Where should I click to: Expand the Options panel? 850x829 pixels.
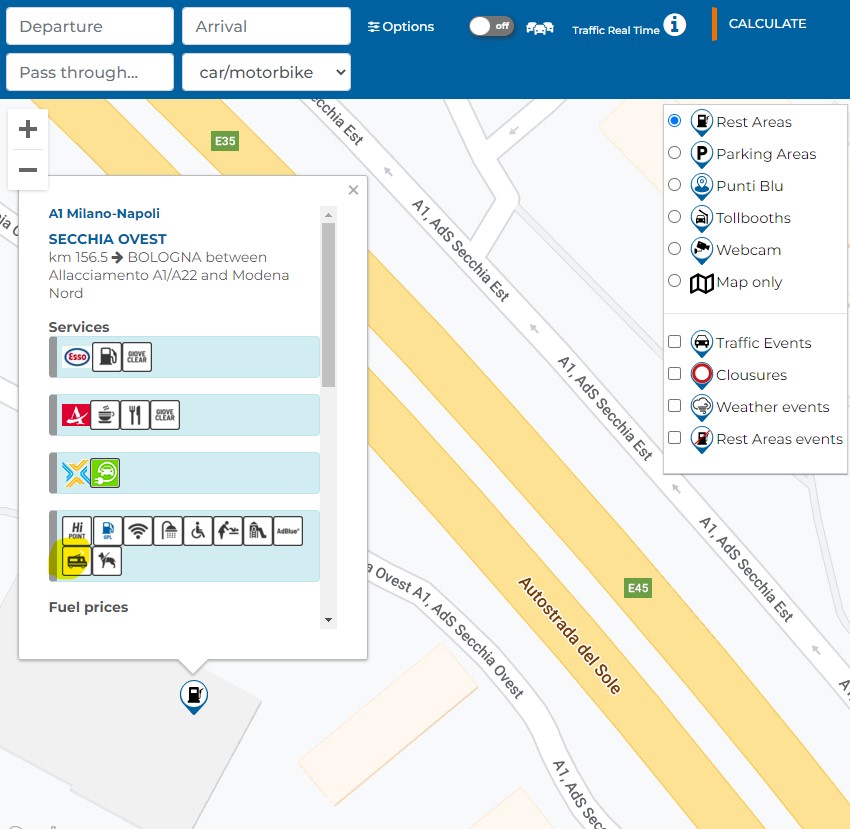(x=401, y=27)
